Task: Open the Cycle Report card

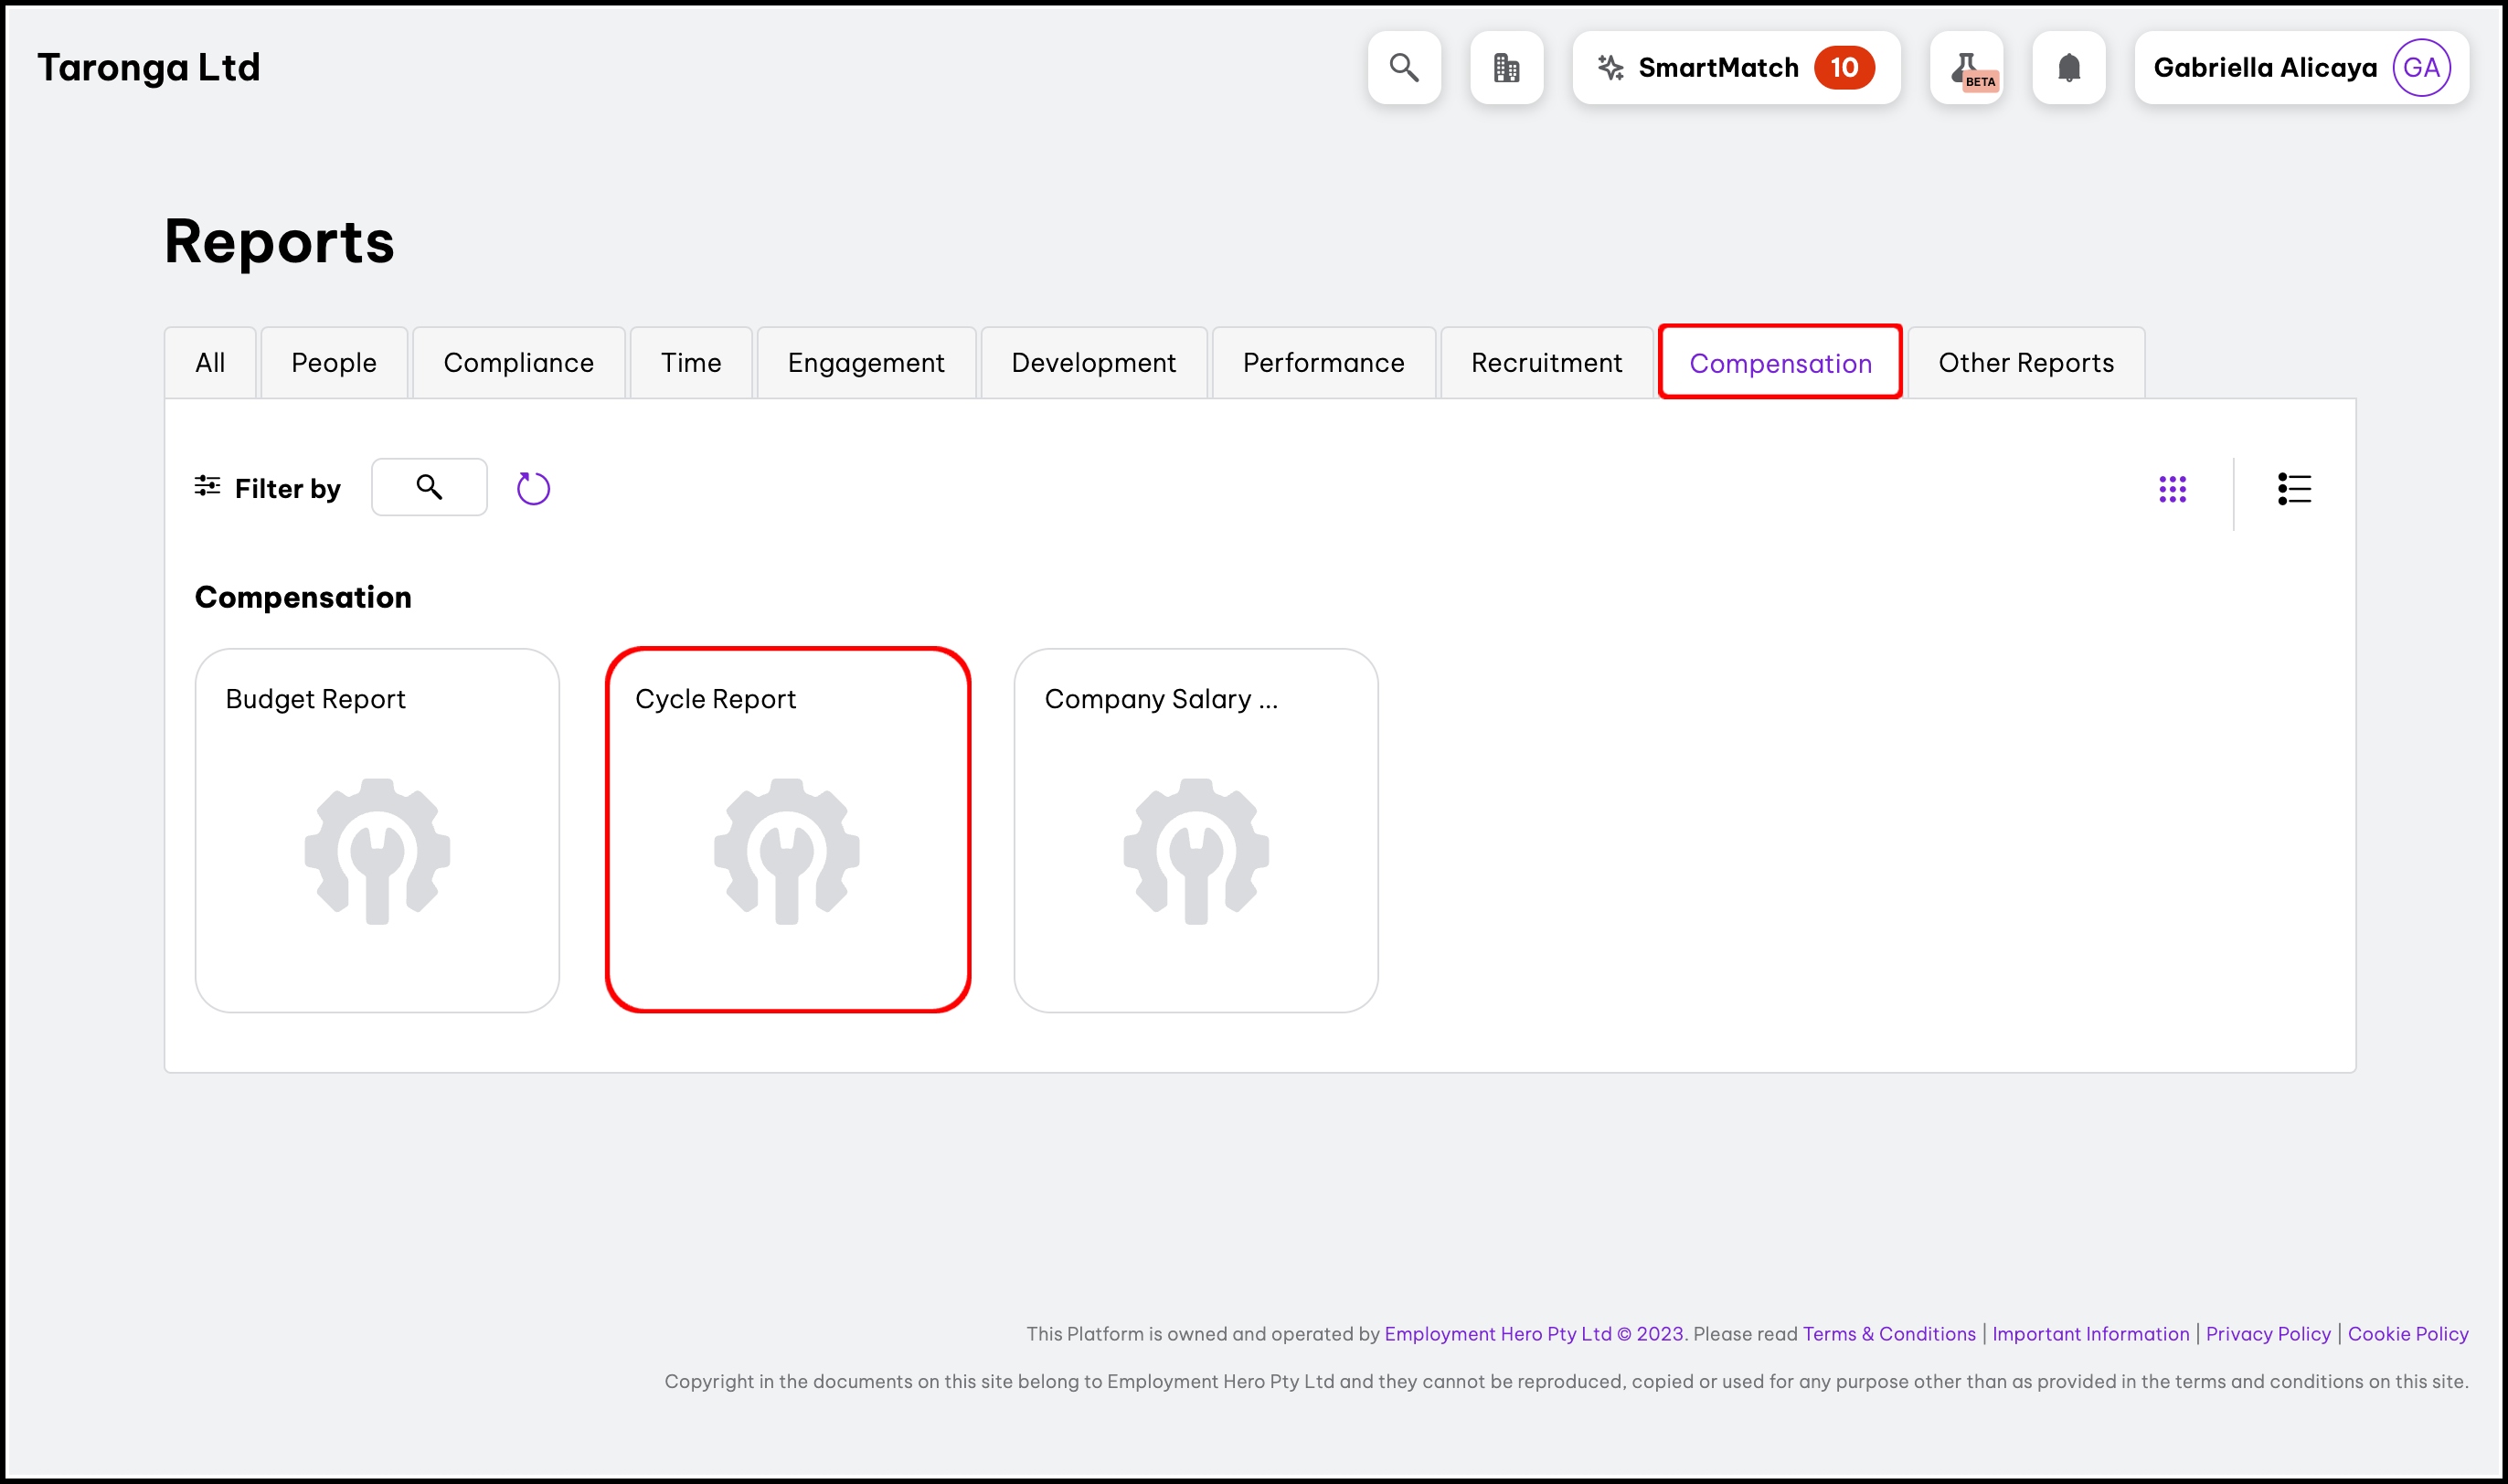Action: pyautogui.click(x=787, y=830)
